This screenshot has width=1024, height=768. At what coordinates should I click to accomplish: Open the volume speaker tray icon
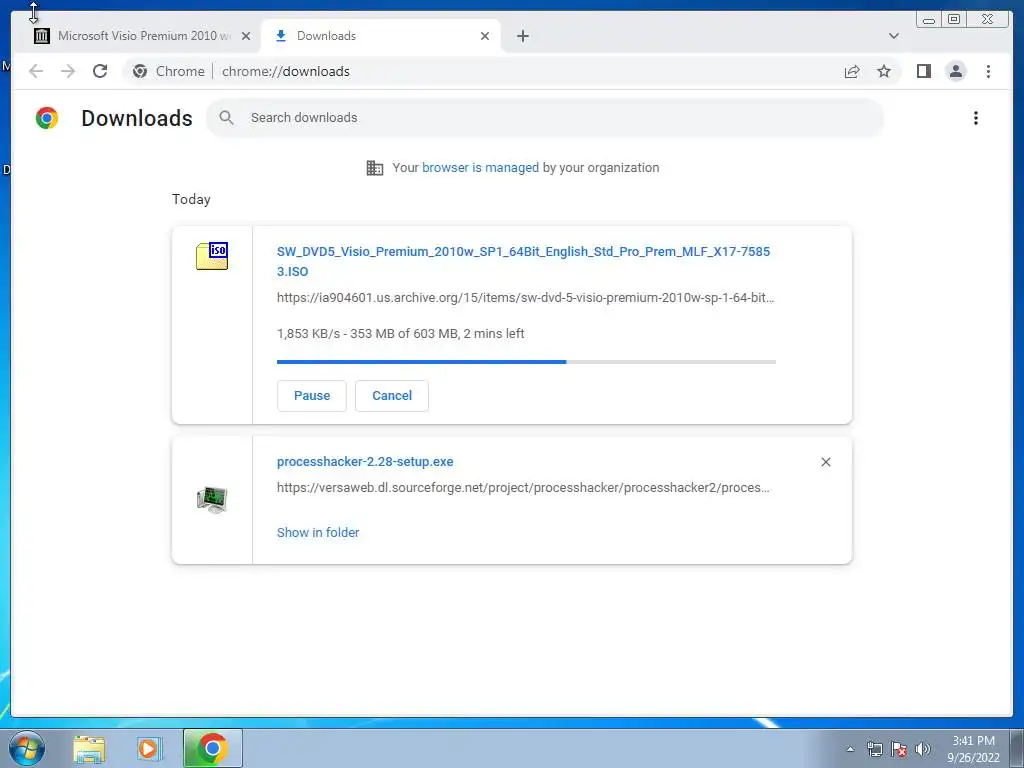(x=923, y=749)
